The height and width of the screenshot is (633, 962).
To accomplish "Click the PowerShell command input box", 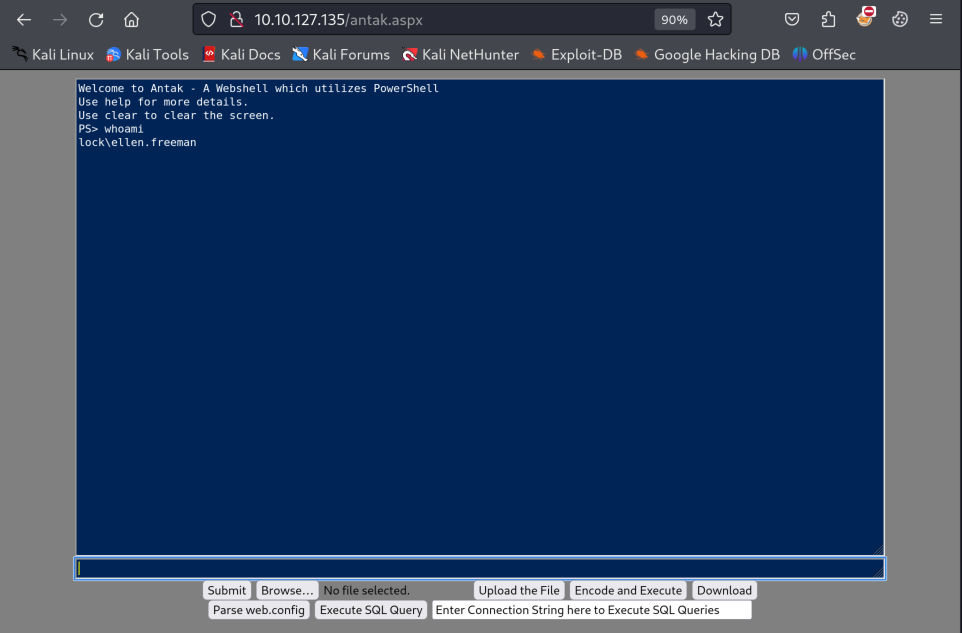I will tap(478, 568).
